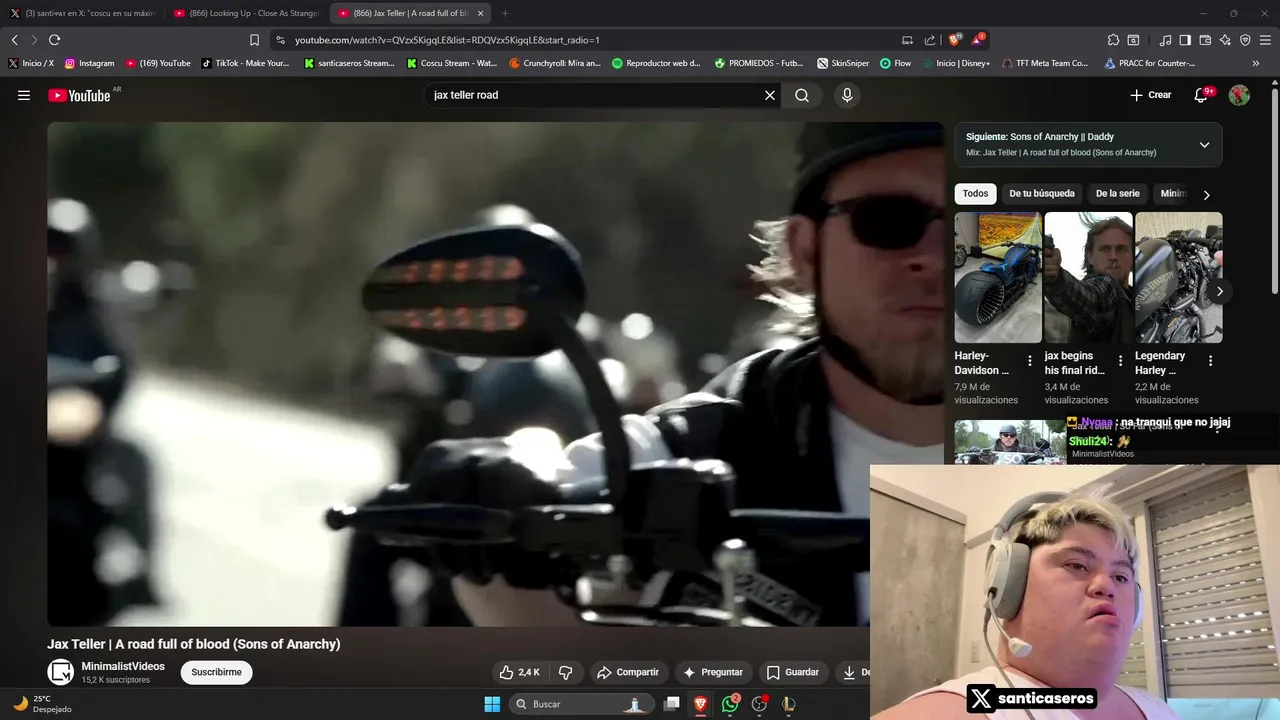Open Leo AI sparkle icon
The width and height of the screenshot is (1280, 720).
pos(1225,40)
